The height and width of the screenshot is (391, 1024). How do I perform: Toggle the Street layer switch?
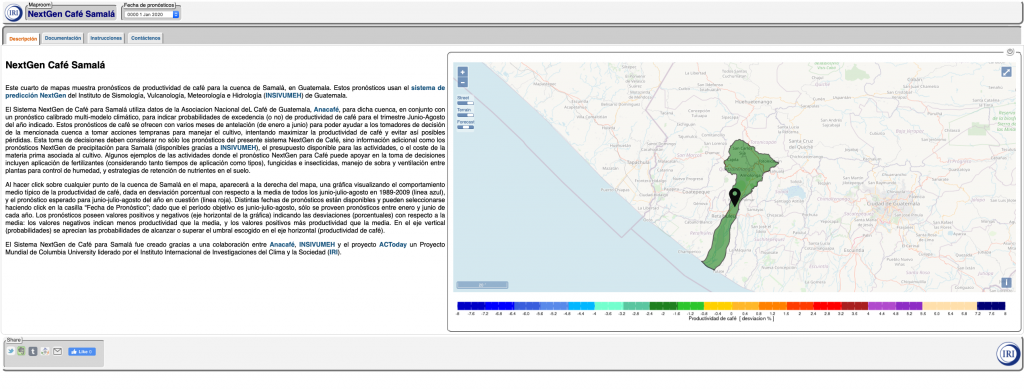pos(466,102)
